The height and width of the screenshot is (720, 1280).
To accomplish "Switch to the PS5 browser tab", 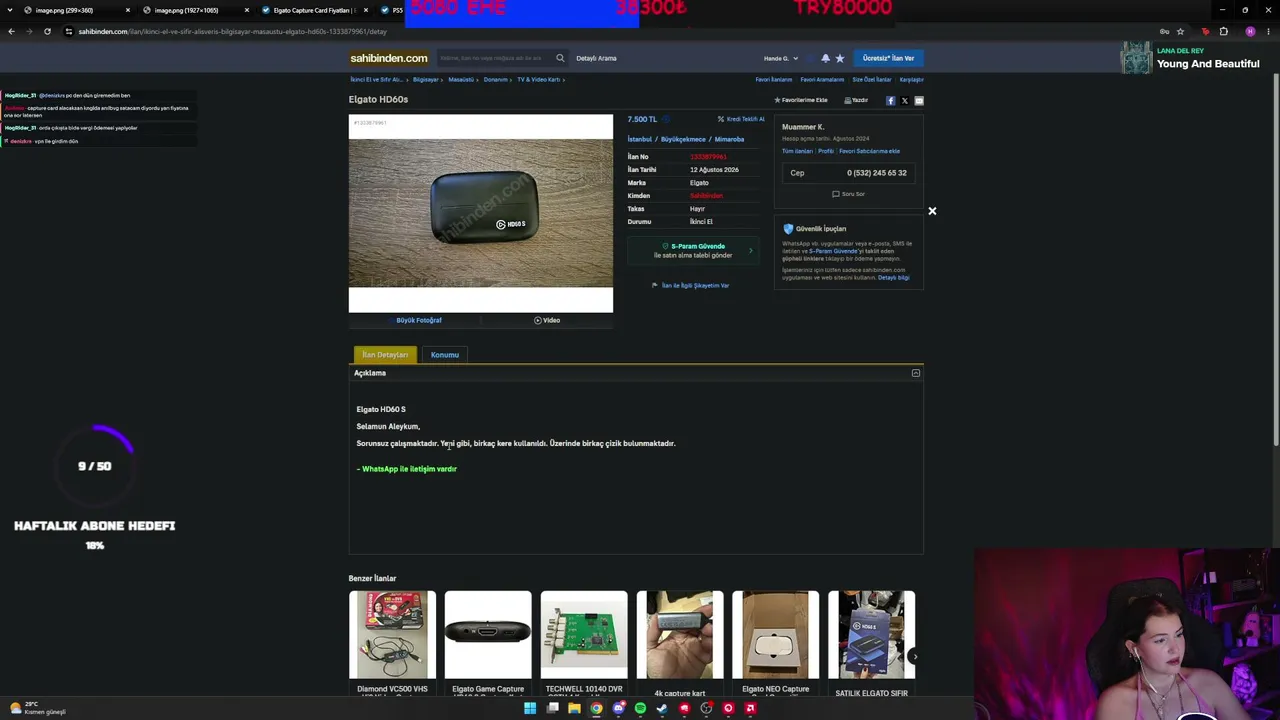I will point(392,10).
